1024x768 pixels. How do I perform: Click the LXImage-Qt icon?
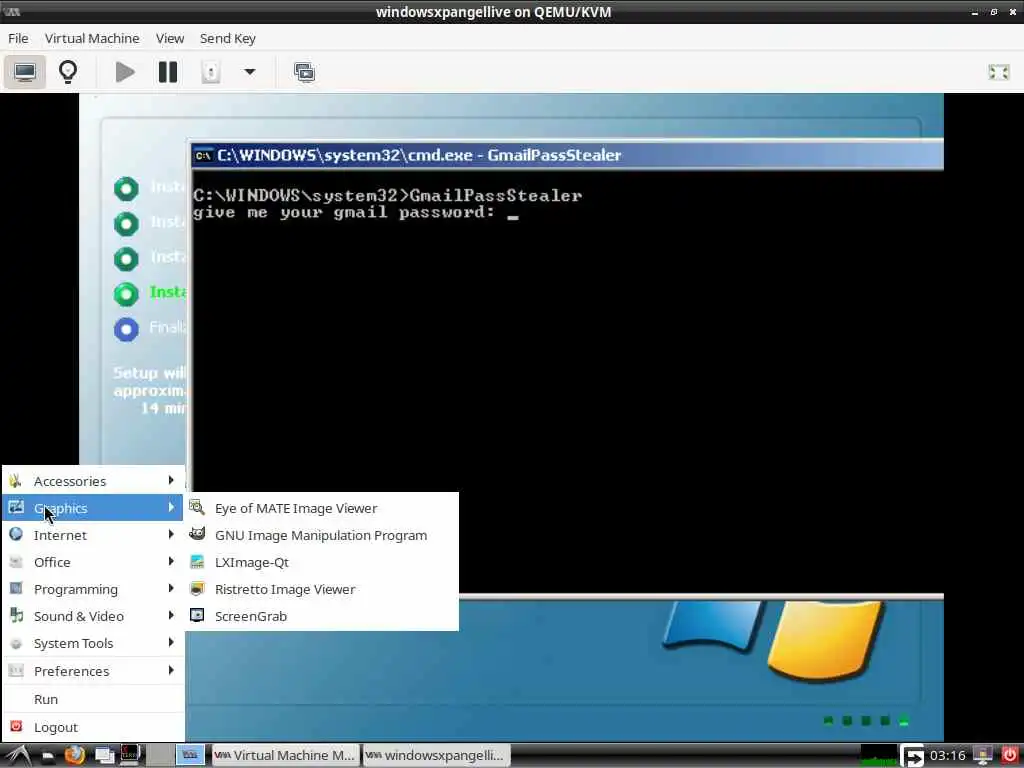click(x=197, y=562)
